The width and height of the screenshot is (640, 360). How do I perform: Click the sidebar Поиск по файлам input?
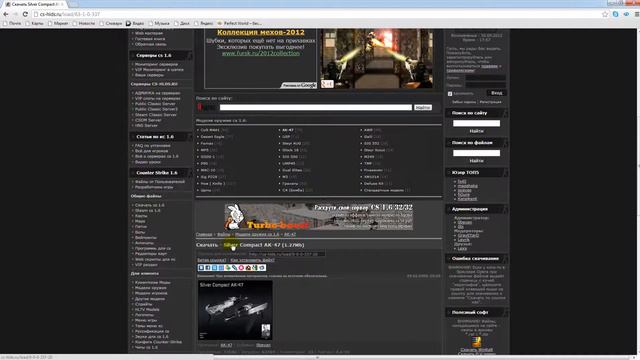click(476, 153)
